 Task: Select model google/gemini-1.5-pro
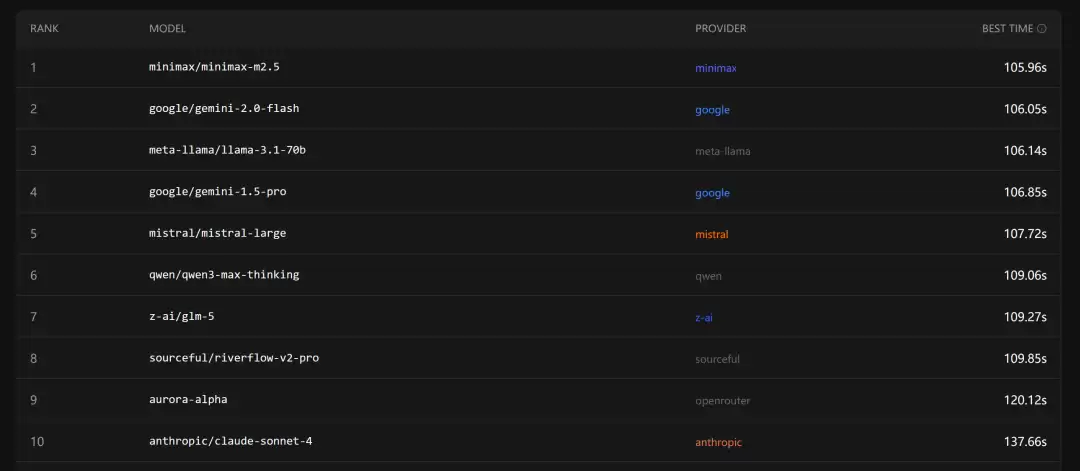[218, 191]
